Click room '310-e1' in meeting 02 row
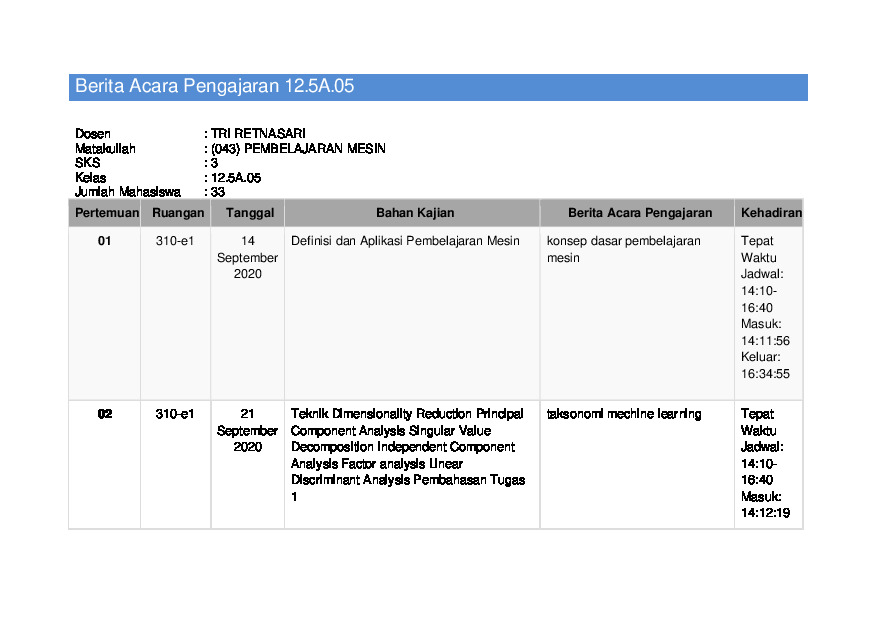 (175, 414)
